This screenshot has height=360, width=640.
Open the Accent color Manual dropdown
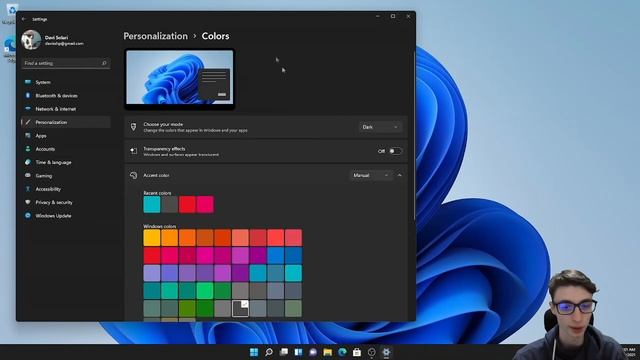coord(371,176)
